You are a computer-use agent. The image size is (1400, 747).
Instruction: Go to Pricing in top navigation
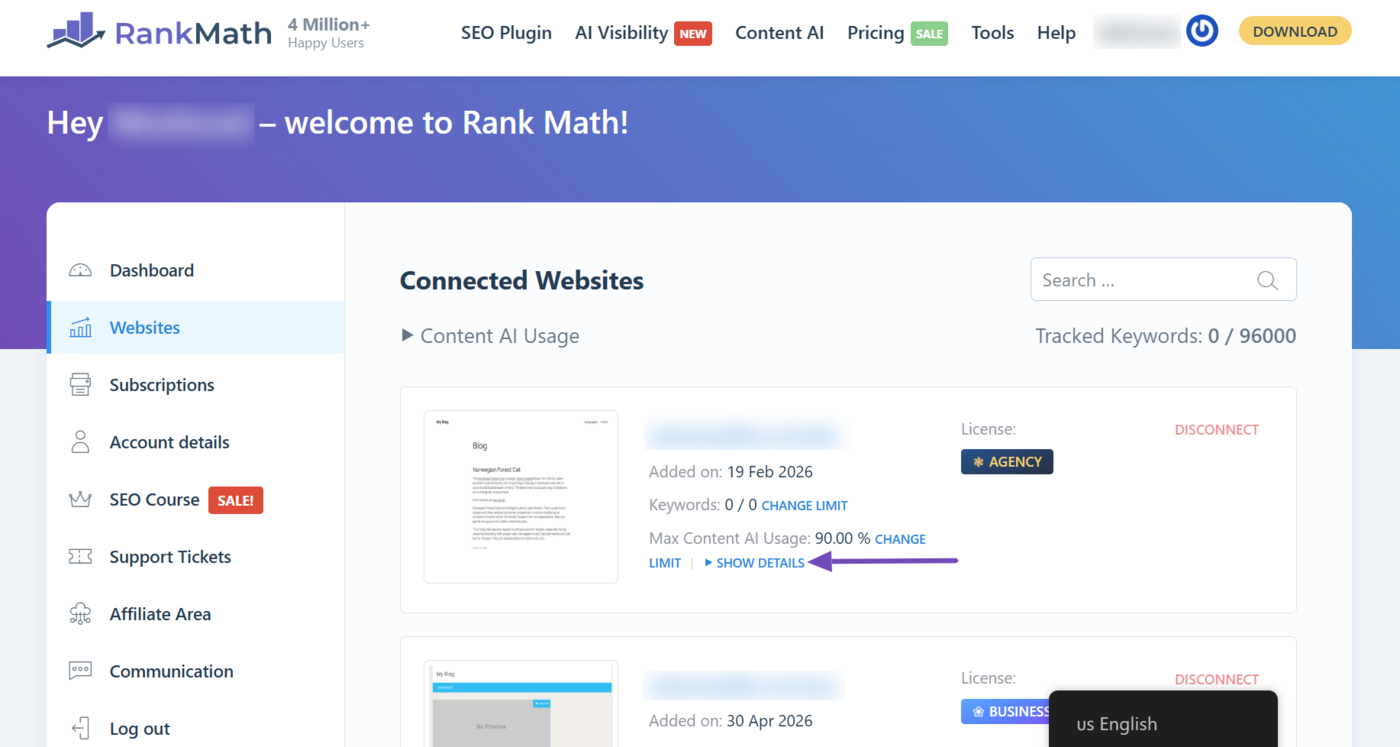pos(875,33)
